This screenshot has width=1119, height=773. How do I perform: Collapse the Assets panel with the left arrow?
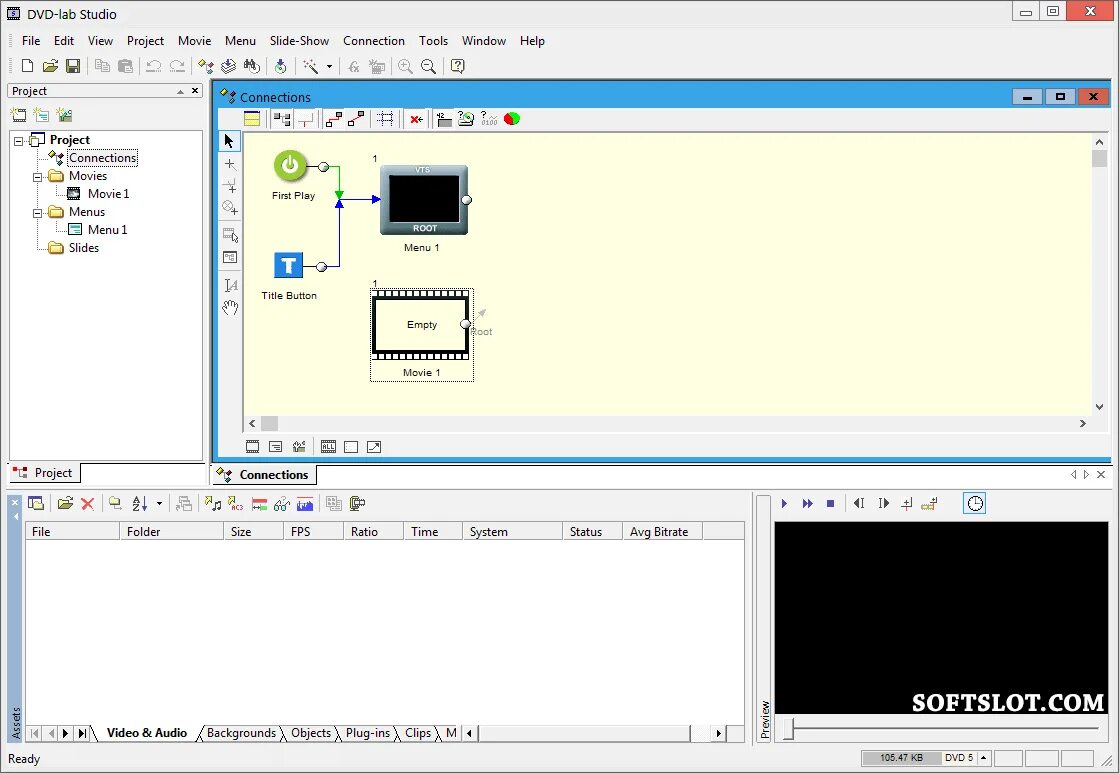tap(15, 516)
